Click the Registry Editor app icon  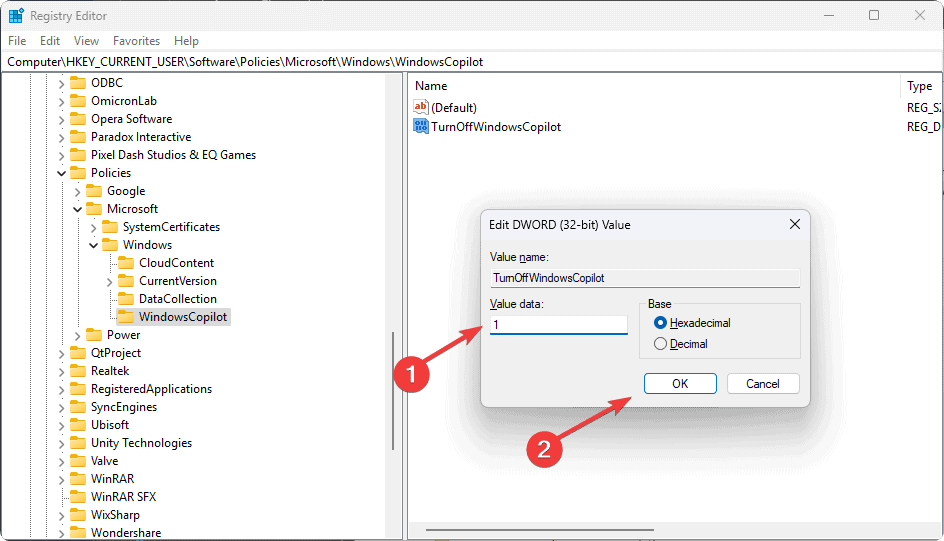16,16
